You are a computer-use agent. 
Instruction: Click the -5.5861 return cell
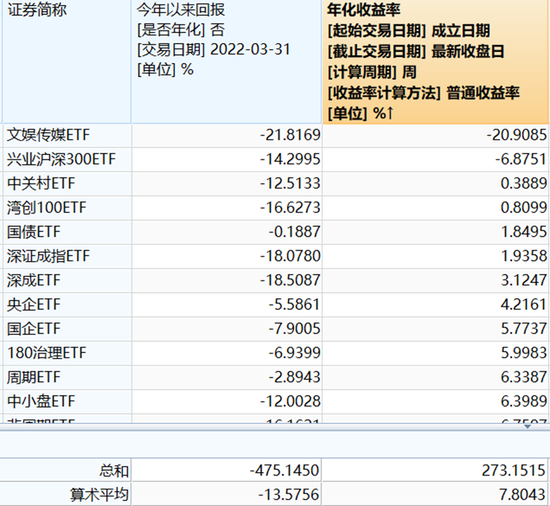point(227,305)
